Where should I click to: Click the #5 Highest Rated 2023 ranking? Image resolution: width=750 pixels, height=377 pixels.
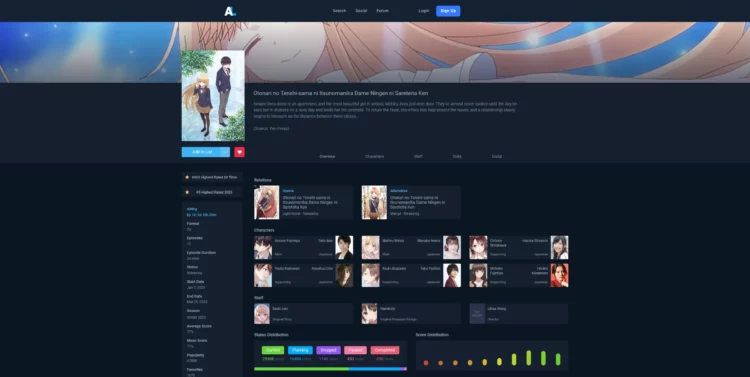click(212, 192)
